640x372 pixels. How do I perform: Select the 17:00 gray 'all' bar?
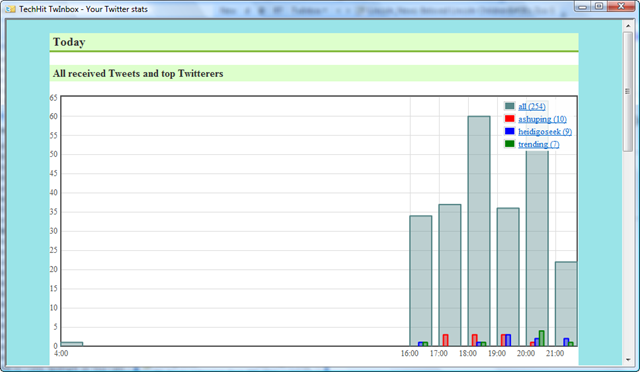tap(450, 275)
